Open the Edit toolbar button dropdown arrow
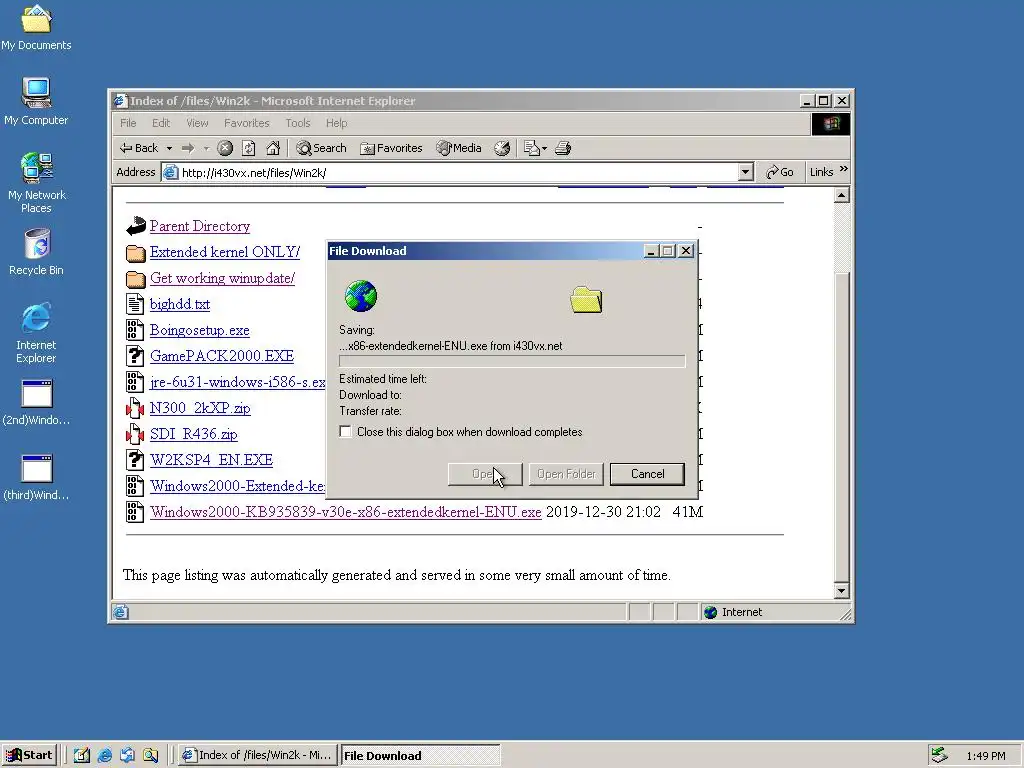The width and height of the screenshot is (1024, 768). [544, 149]
